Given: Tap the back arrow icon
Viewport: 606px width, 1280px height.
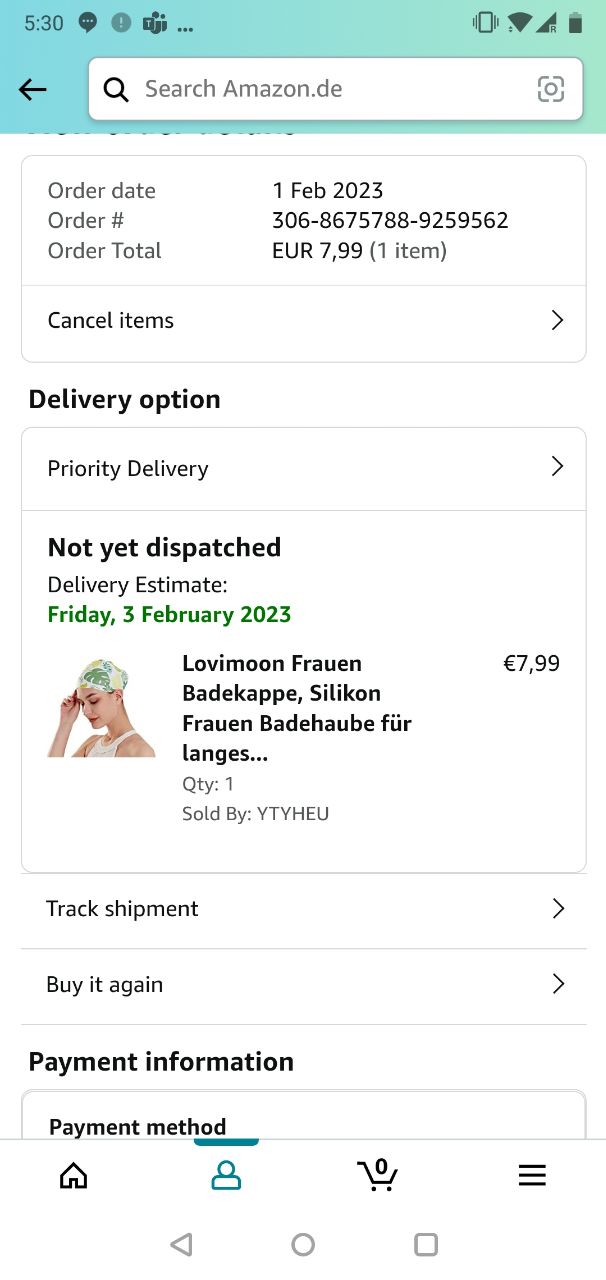Looking at the screenshot, I should click(33, 90).
